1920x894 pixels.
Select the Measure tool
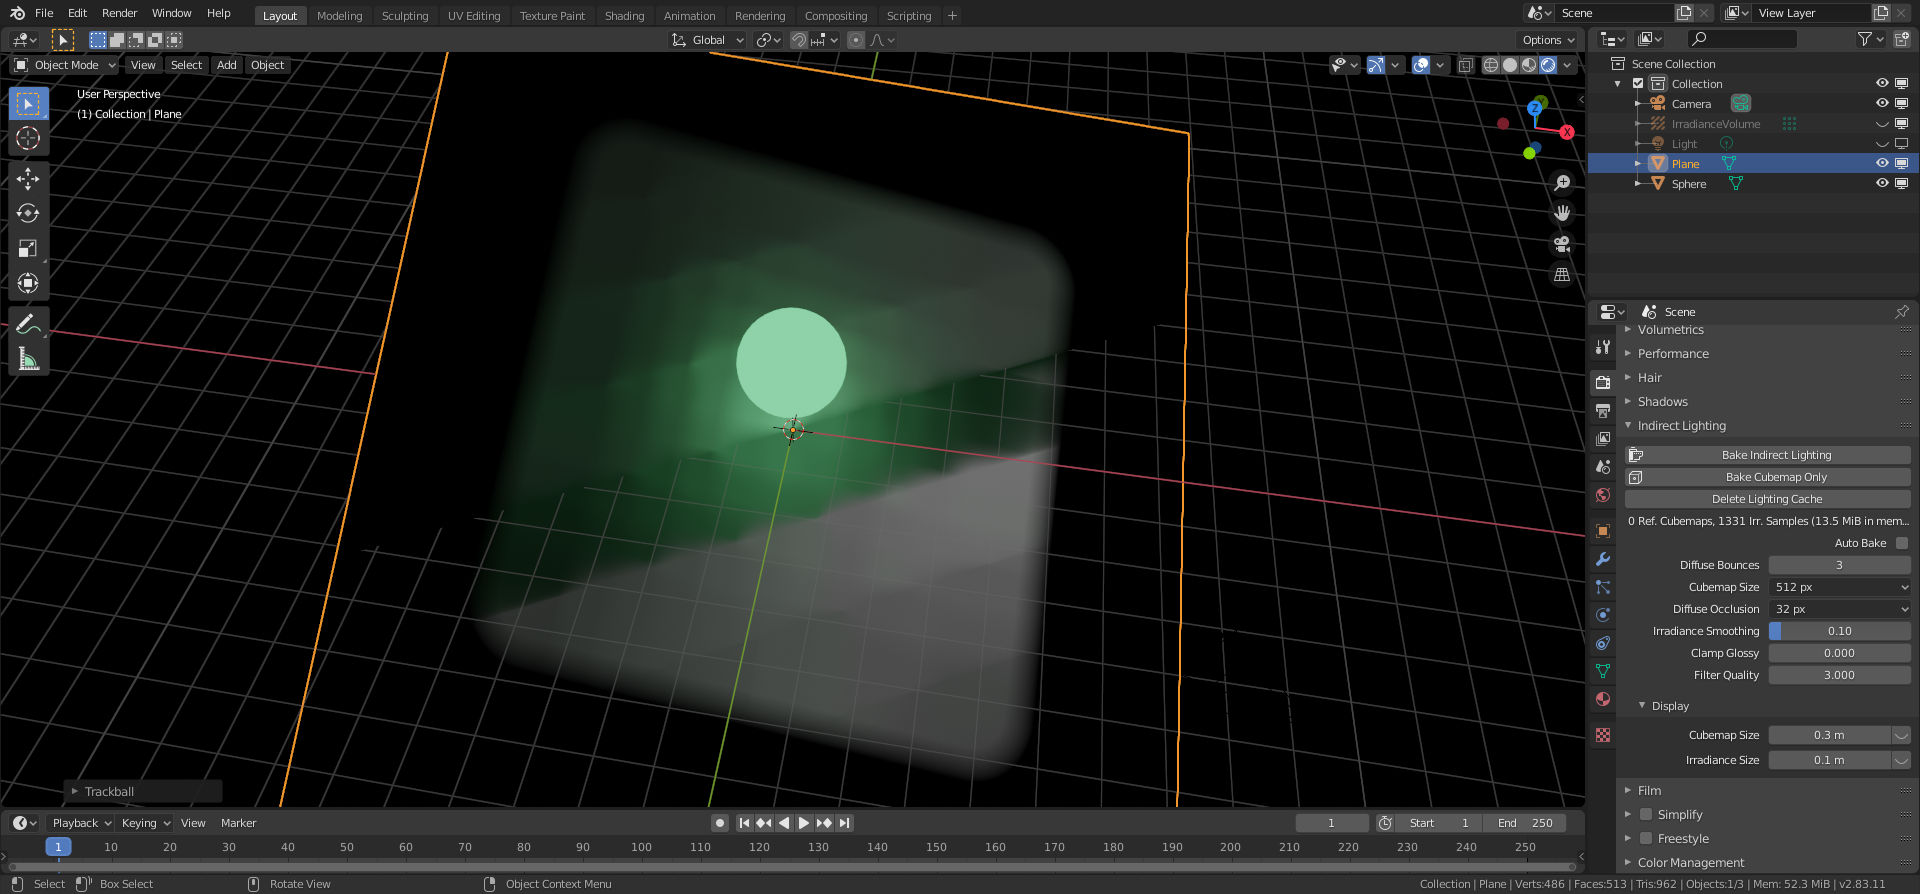pyautogui.click(x=28, y=359)
